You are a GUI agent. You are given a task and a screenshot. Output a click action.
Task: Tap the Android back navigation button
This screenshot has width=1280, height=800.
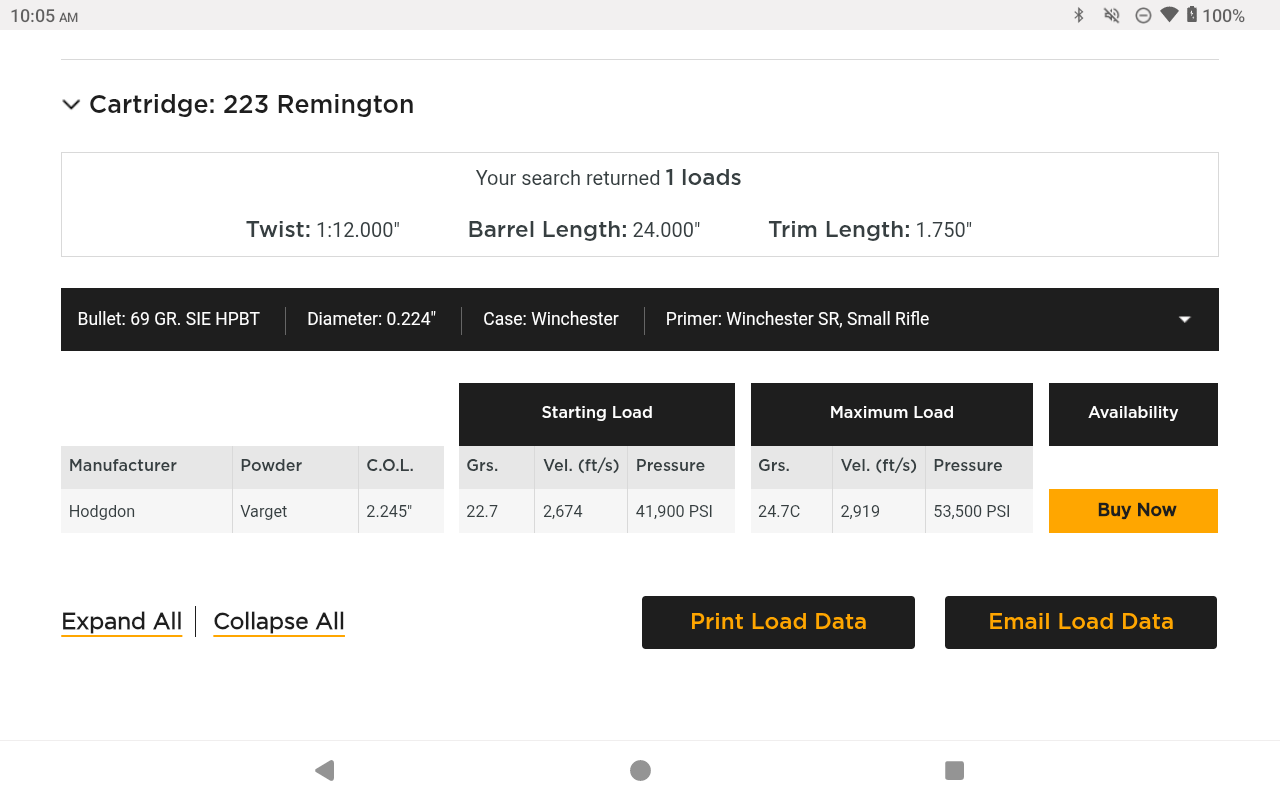[x=324, y=770]
